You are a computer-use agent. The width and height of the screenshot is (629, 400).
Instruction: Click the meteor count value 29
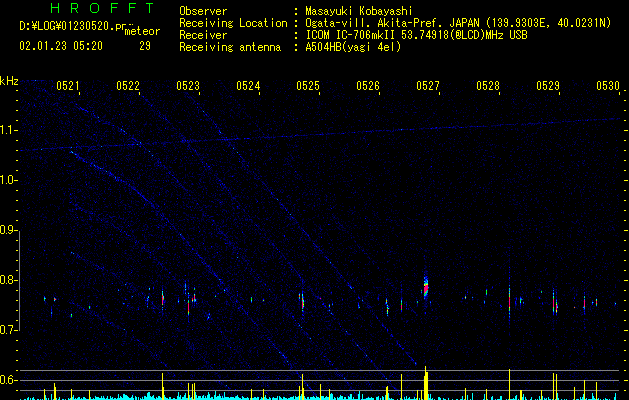145,46
